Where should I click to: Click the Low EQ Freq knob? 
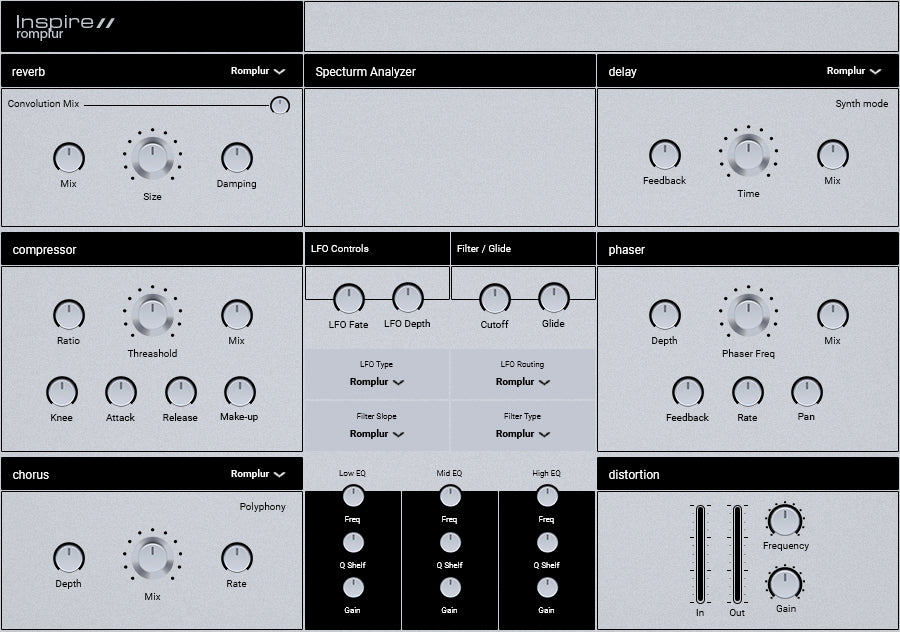pos(353,497)
